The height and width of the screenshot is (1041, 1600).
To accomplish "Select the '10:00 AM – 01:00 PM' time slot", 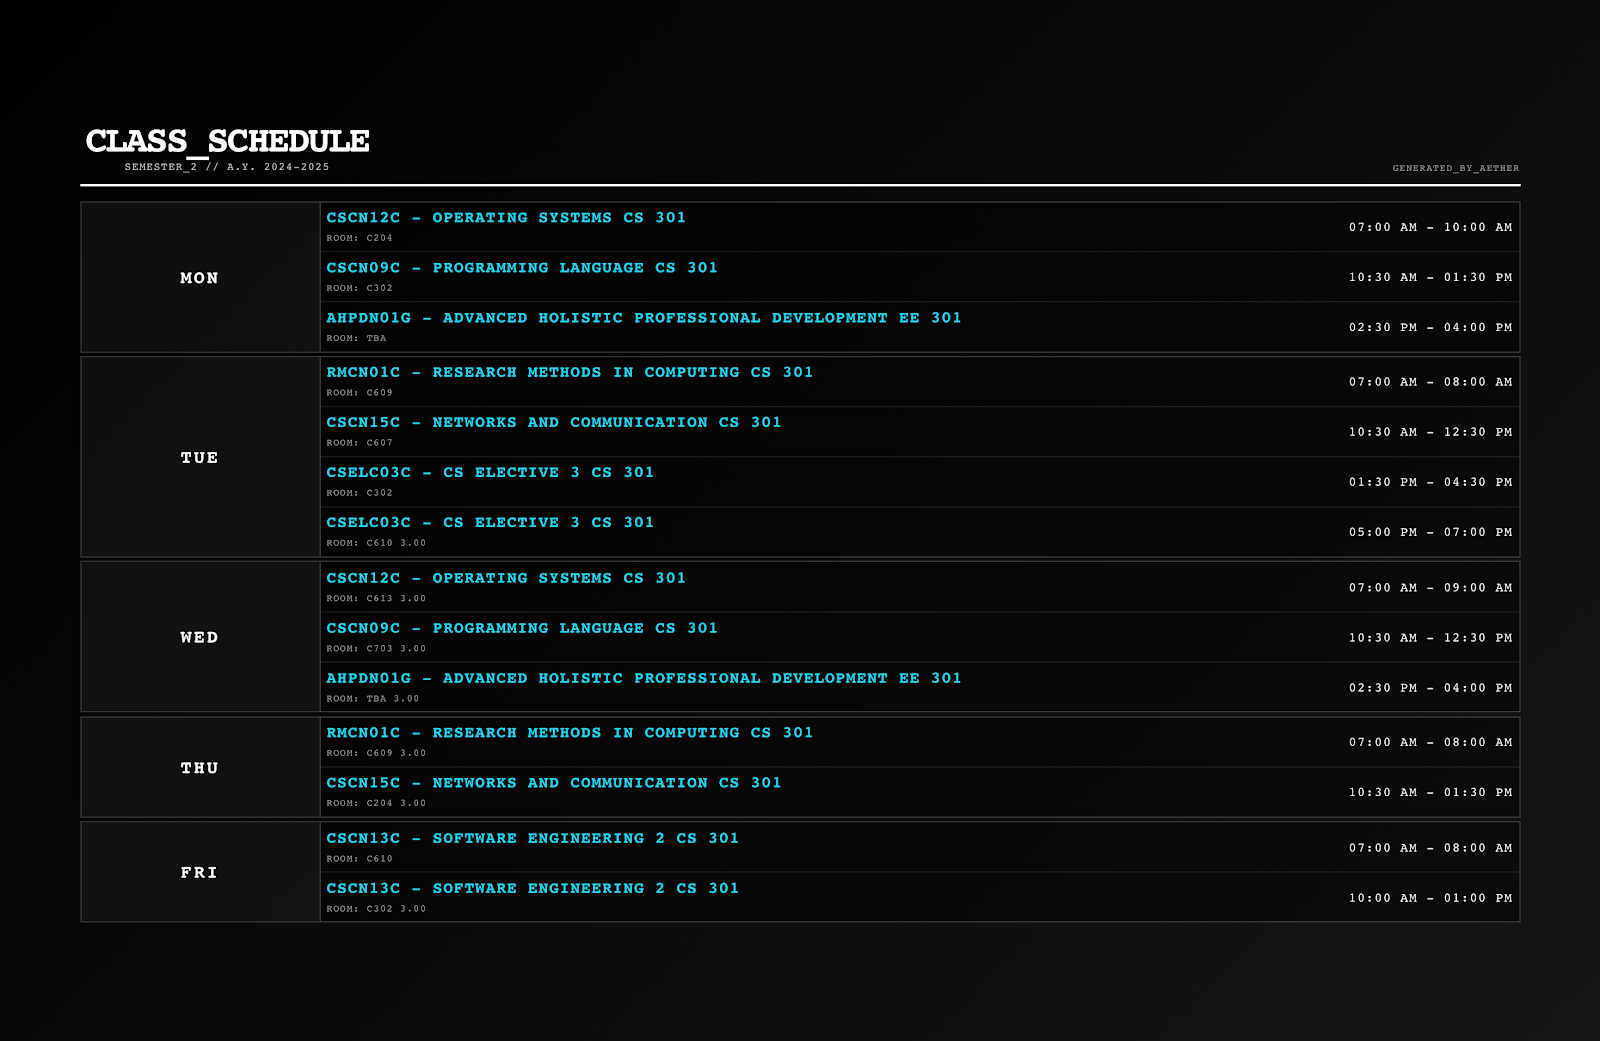I will coord(1430,898).
